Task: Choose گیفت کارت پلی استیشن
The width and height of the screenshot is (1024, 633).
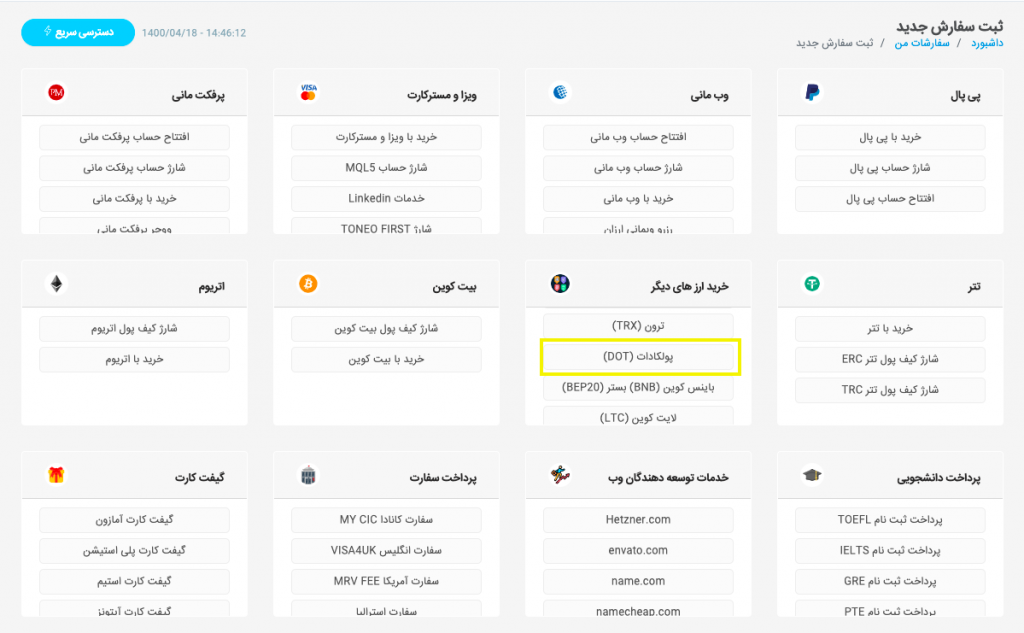Action: tap(134, 551)
